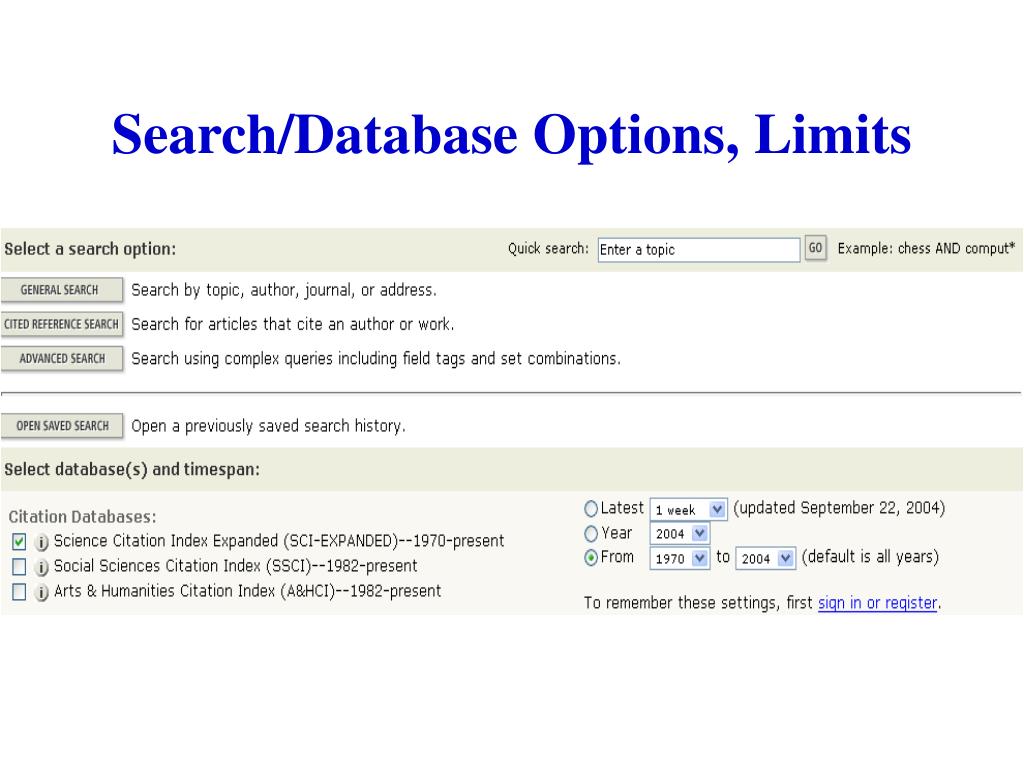Click 'Search/Database Options, Limits' slide title
The height and width of the screenshot is (768, 1024).
[511, 135]
